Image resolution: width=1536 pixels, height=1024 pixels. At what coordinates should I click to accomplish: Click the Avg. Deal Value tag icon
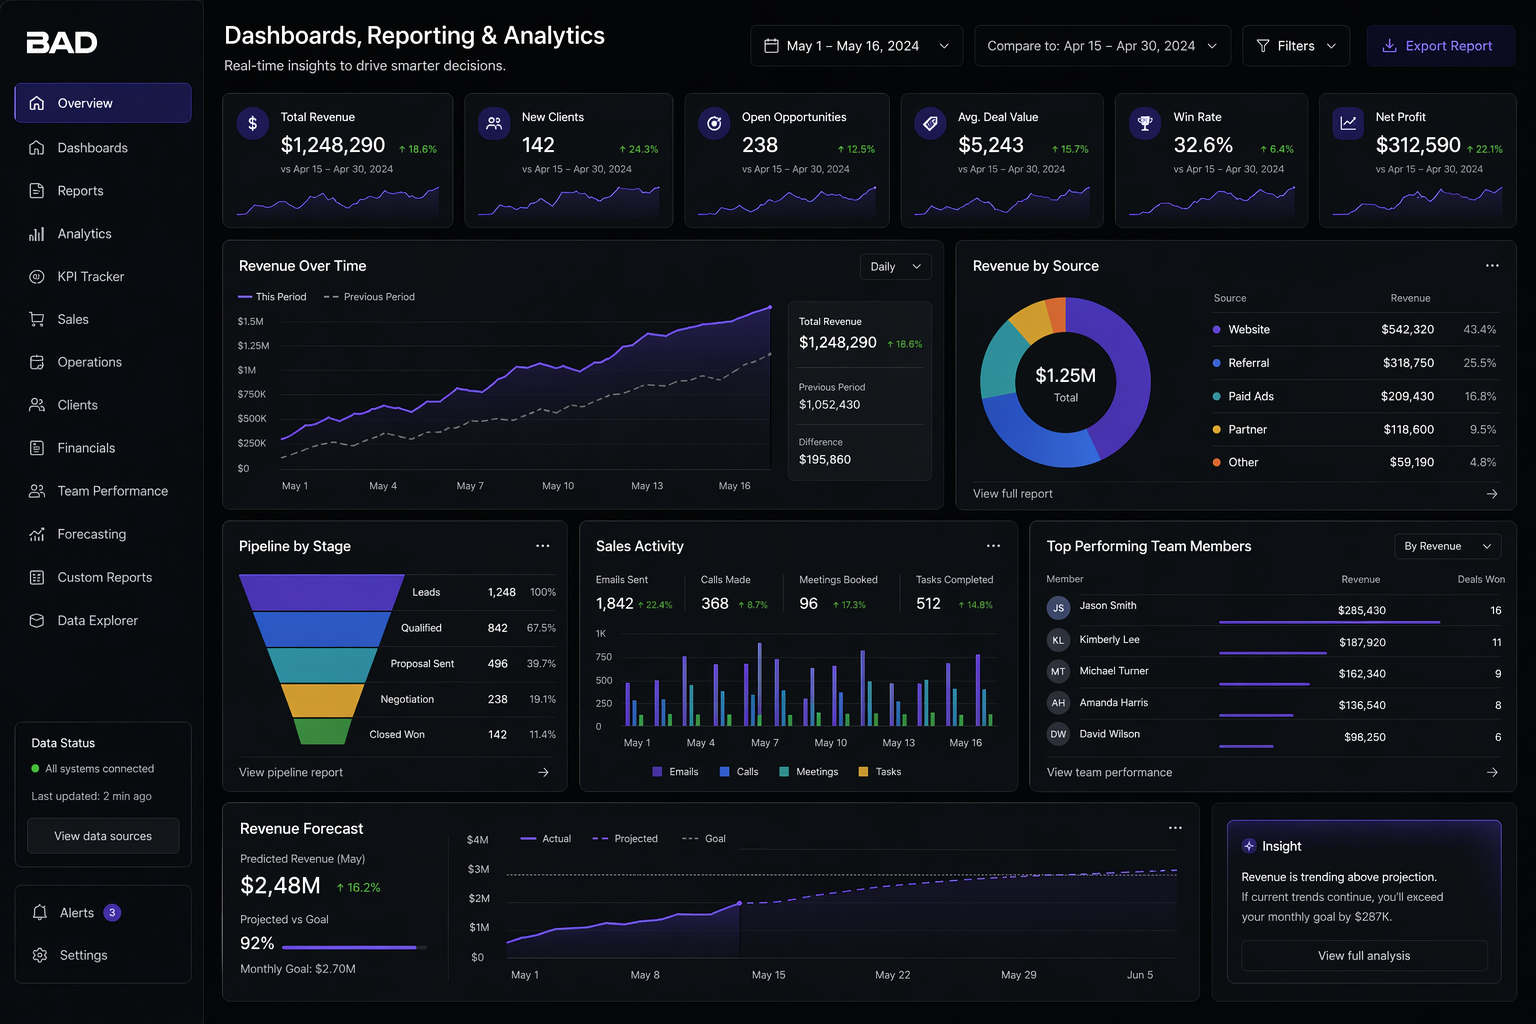(x=930, y=124)
